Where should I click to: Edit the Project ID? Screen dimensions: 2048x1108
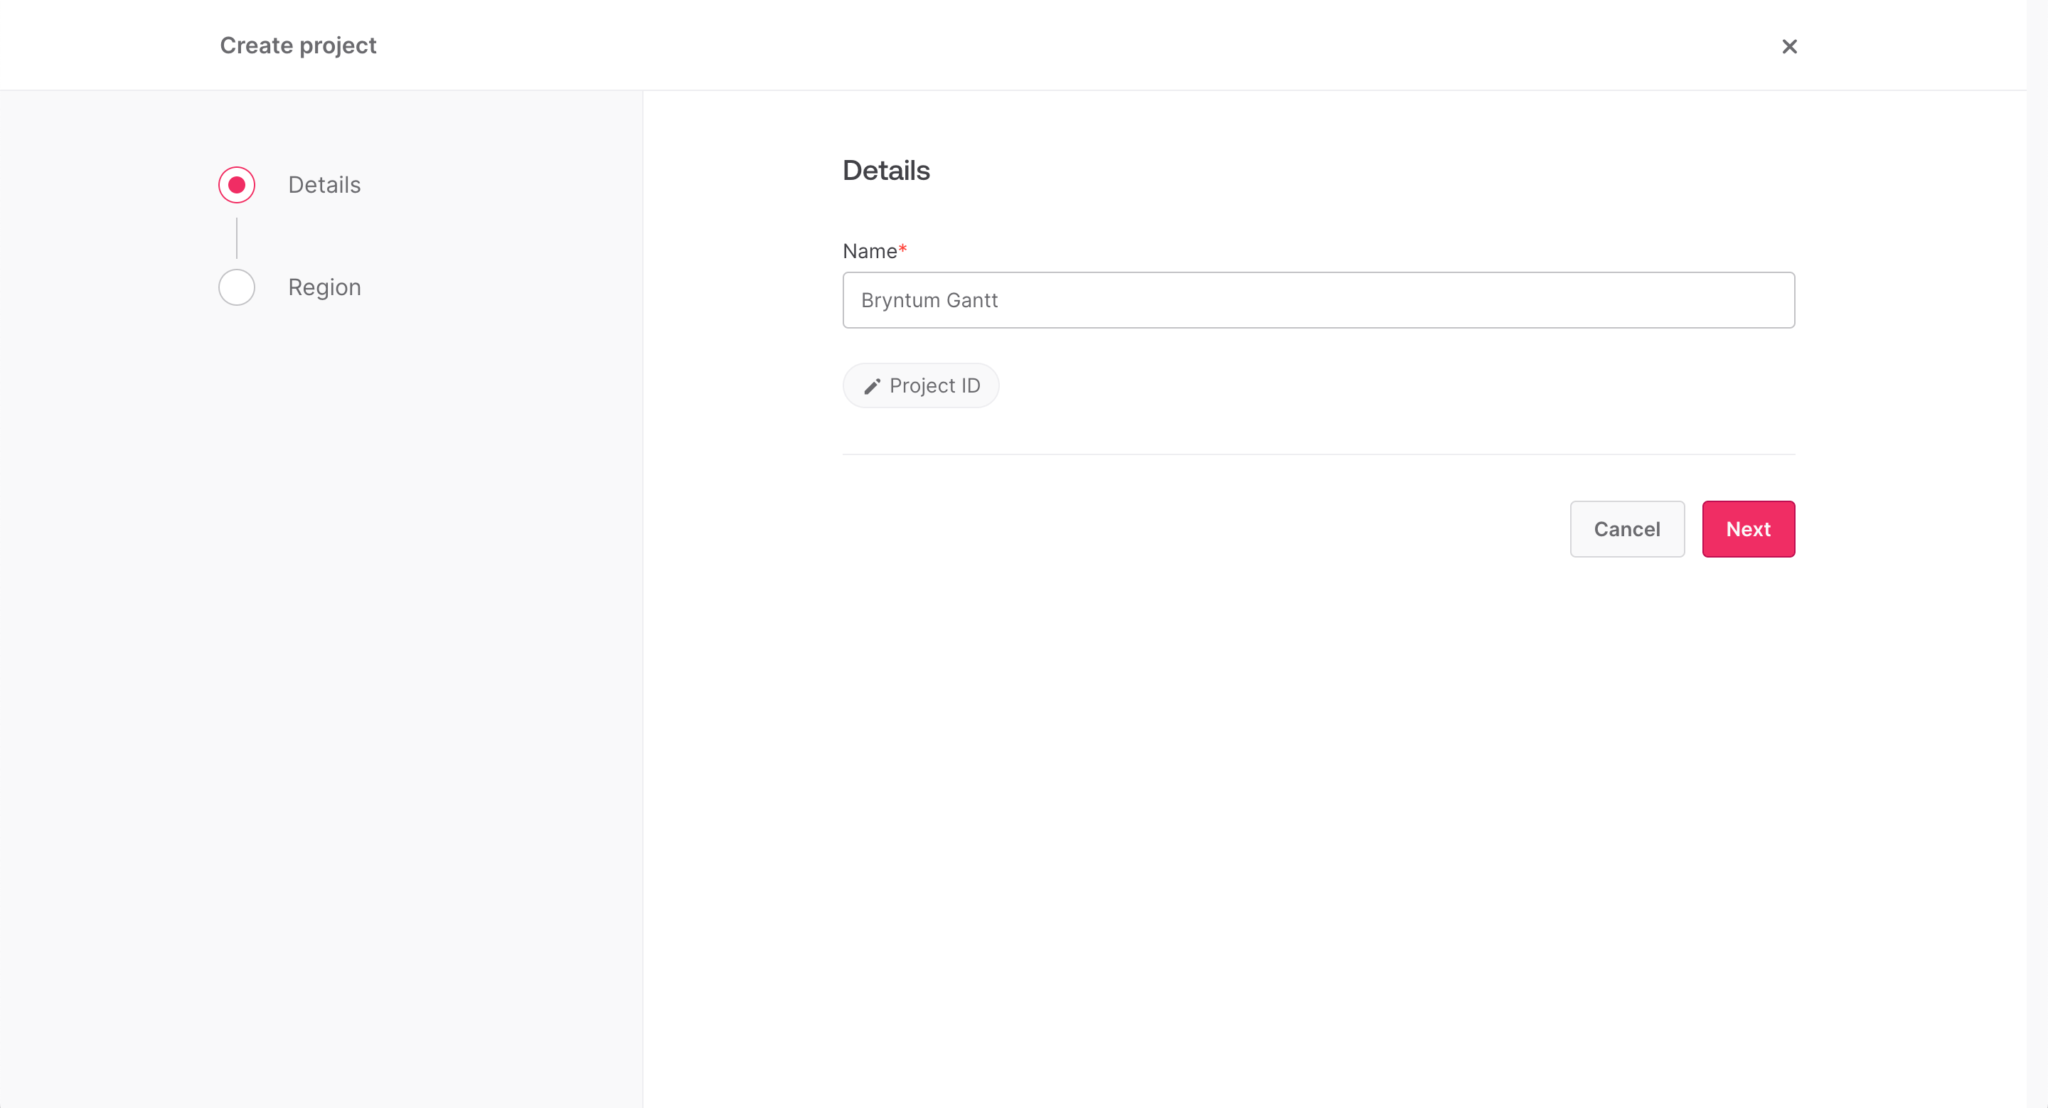pyautogui.click(x=921, y=386)
